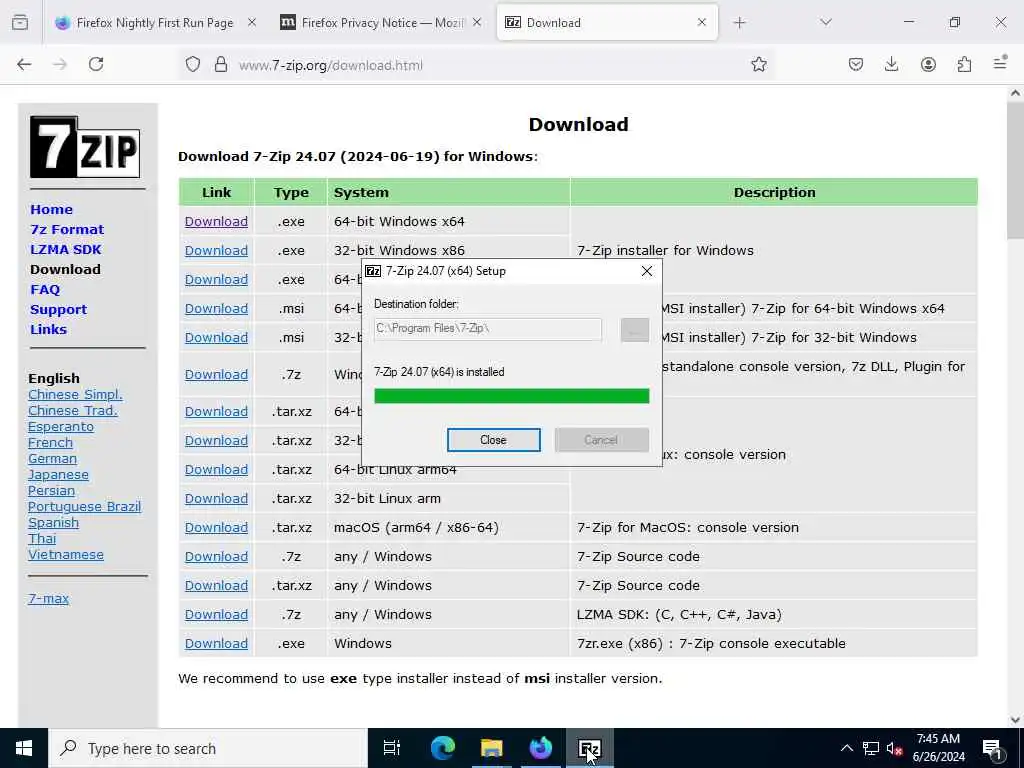
Task: Open the Firefox downloads panel
Action: pos(891,64)
